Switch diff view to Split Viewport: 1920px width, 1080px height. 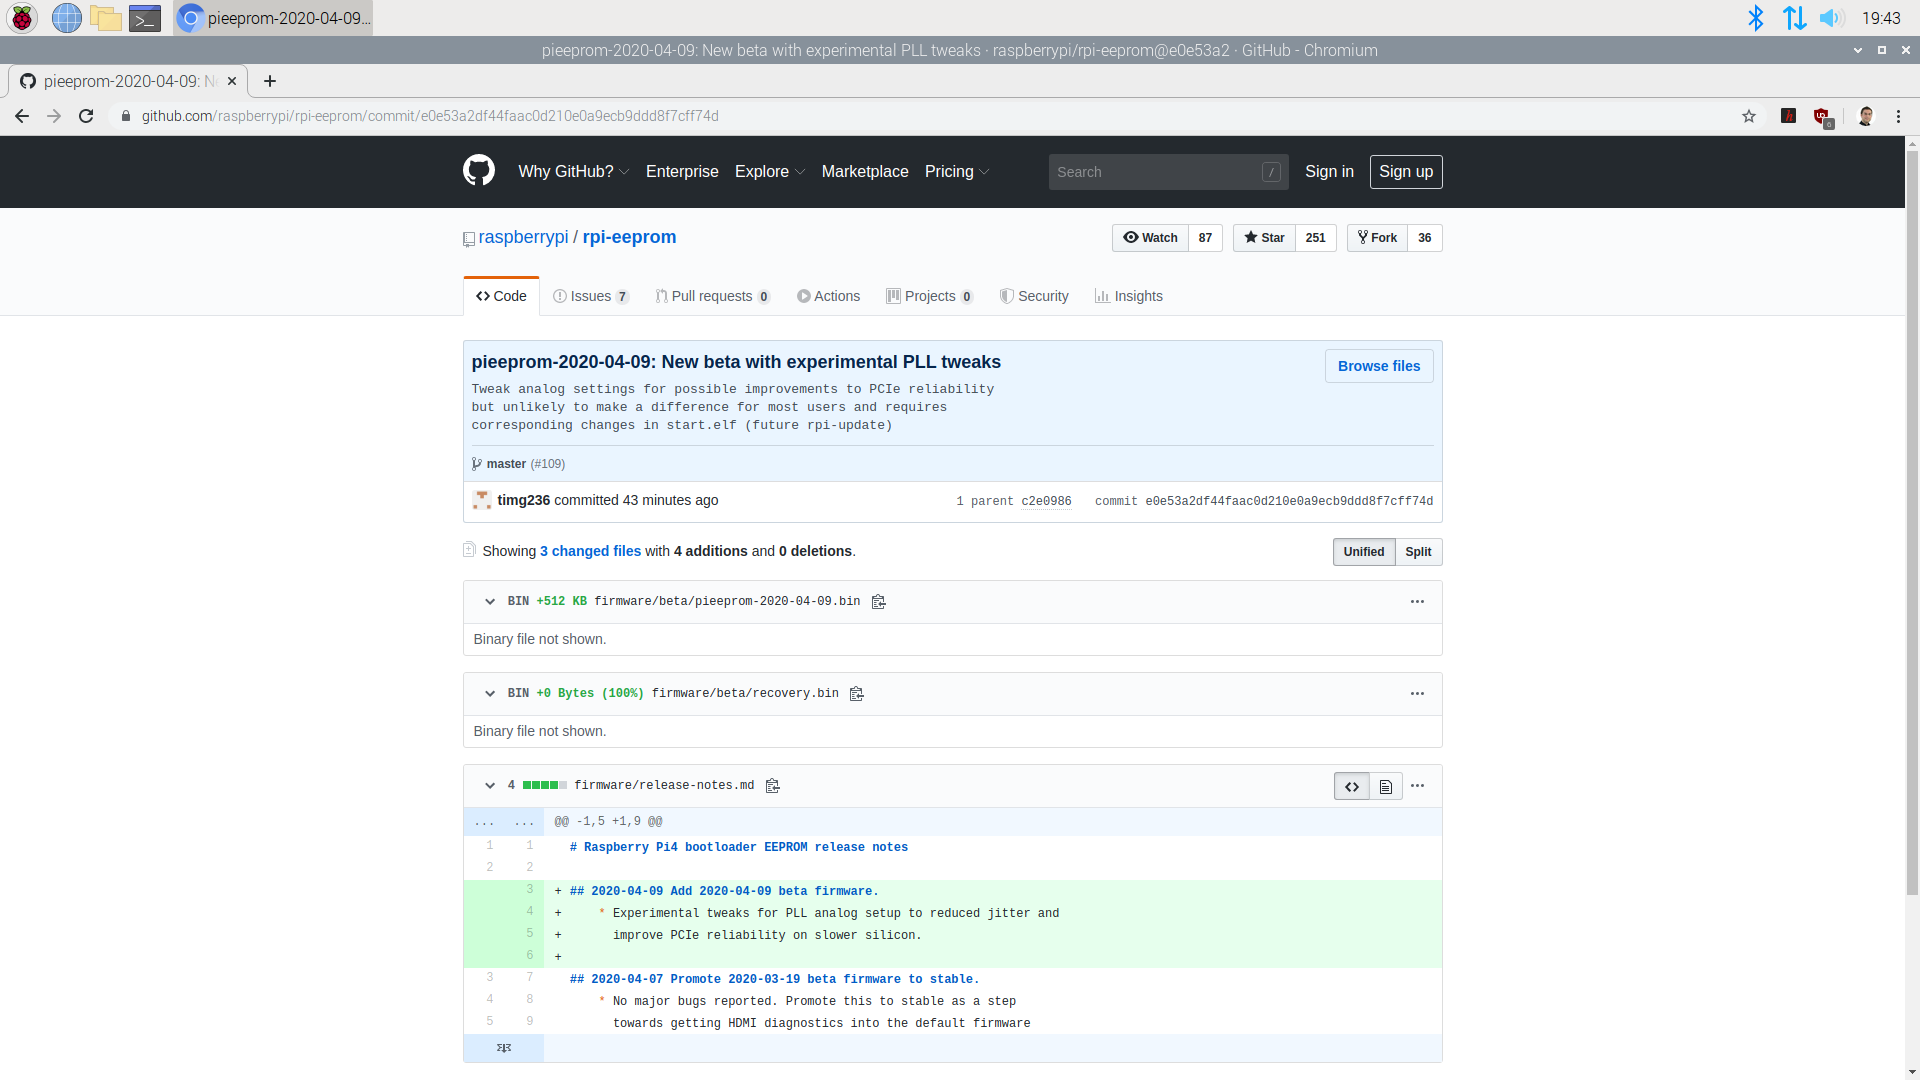1418,552
